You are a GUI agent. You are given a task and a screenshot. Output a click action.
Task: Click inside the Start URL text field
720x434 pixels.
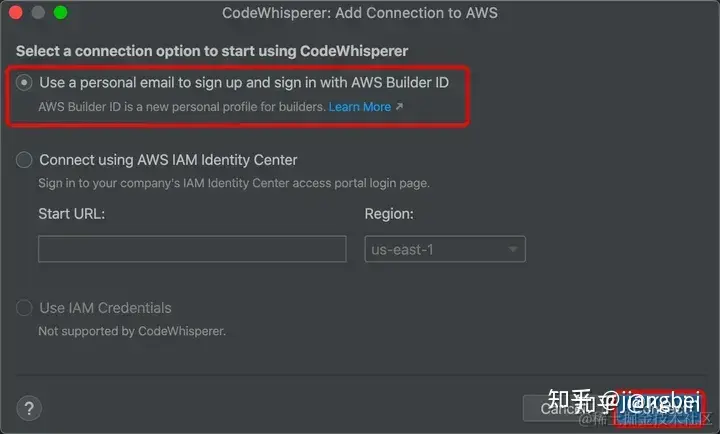(x=192, y=249)
